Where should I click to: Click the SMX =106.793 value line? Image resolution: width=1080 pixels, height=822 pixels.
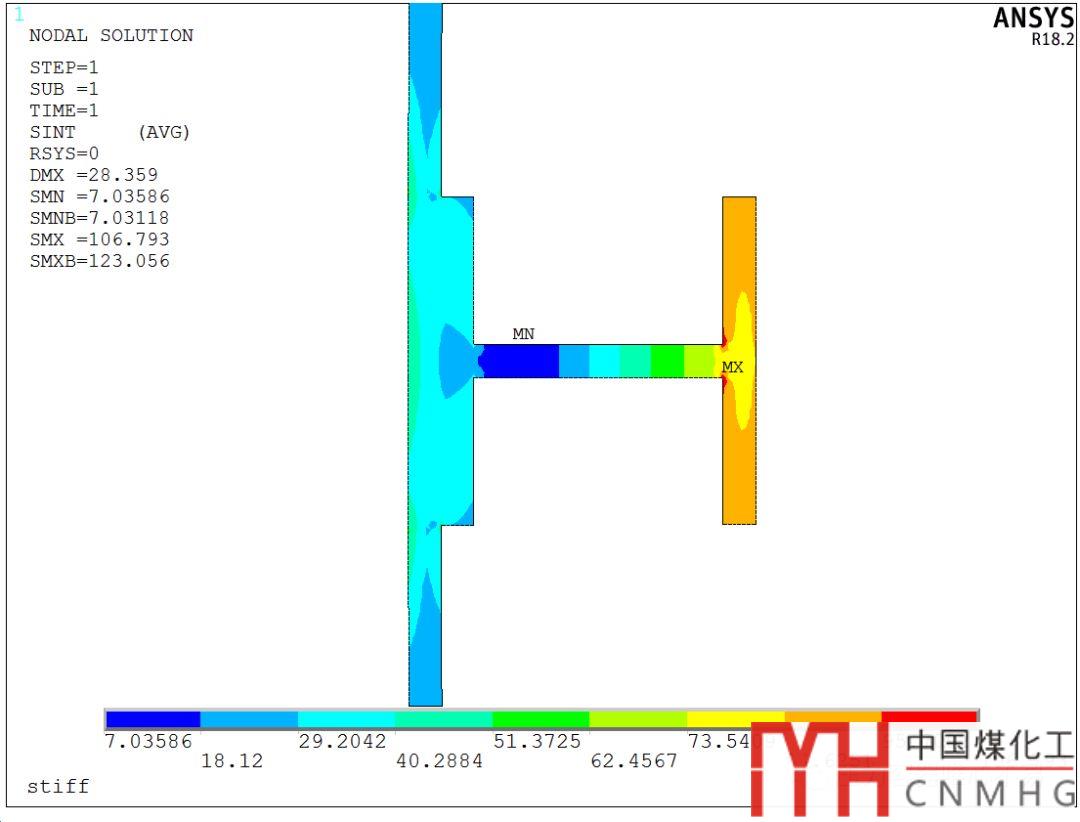pyautogui.click(x=99, y=240)
